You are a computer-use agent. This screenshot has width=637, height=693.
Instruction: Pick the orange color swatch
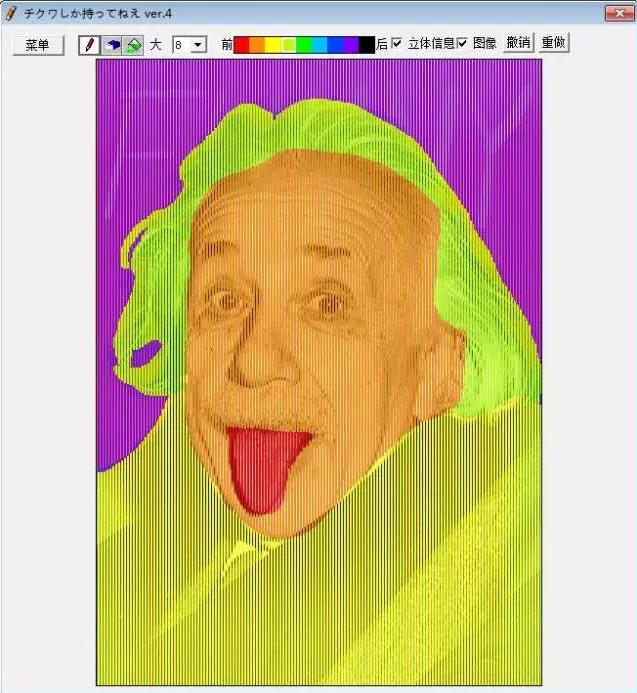tap(257, 44)
